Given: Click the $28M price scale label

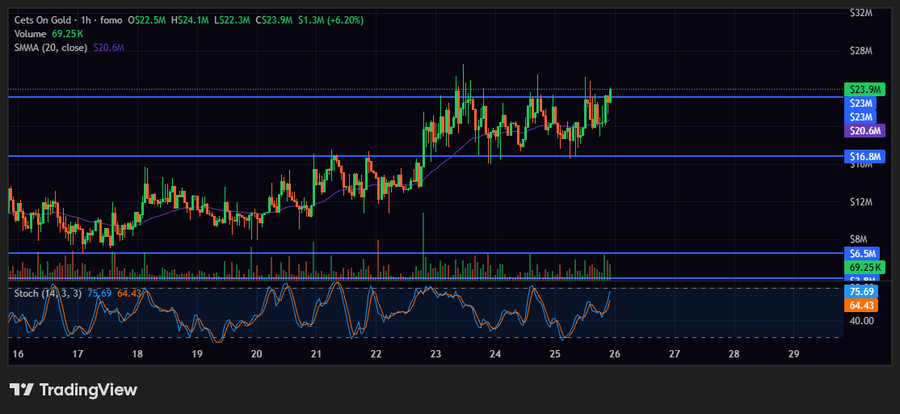Looking at the screenshot, I should [861, 51].
